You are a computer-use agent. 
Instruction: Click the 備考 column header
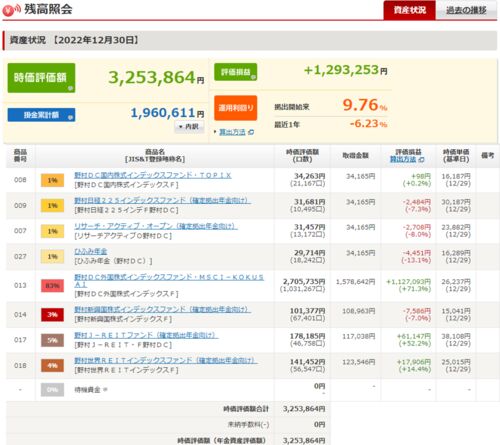(487, 155)
